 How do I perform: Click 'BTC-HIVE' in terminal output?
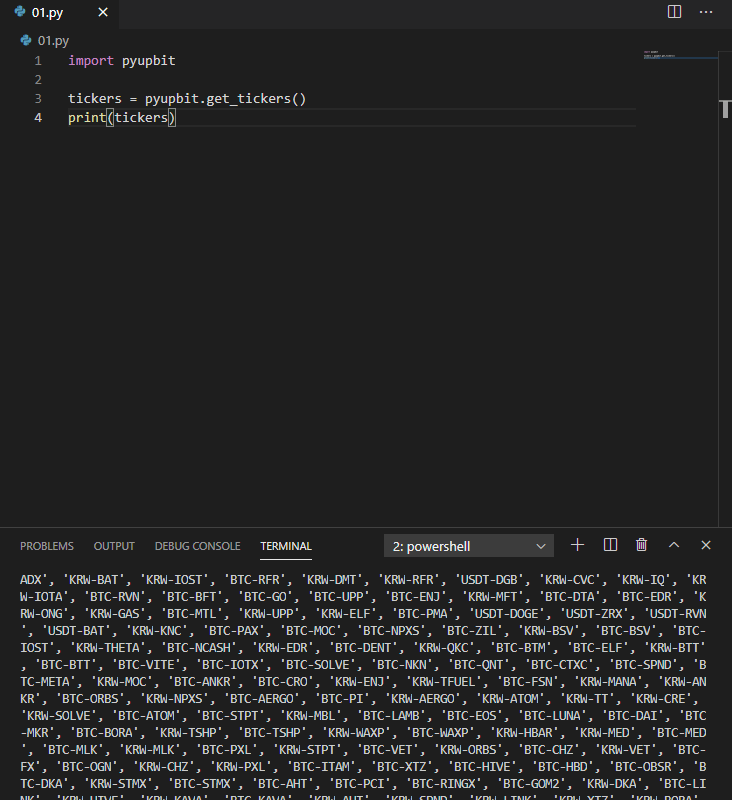click(482, 767)
